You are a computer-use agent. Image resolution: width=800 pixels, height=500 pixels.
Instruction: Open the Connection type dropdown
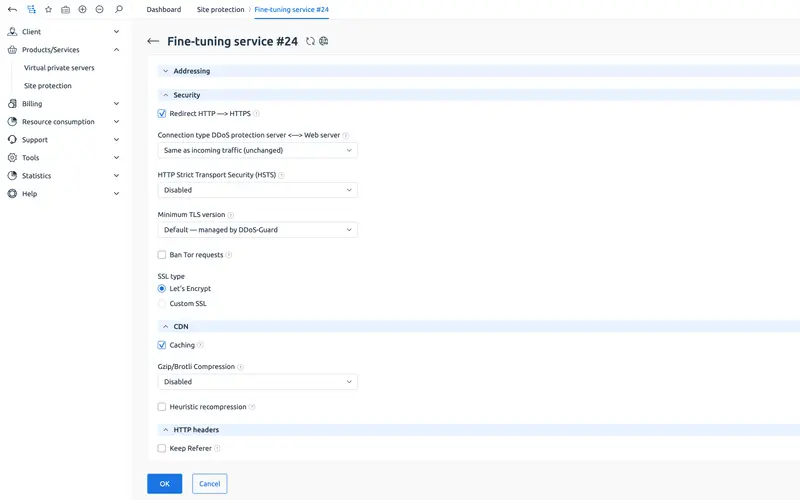point(258,151)
